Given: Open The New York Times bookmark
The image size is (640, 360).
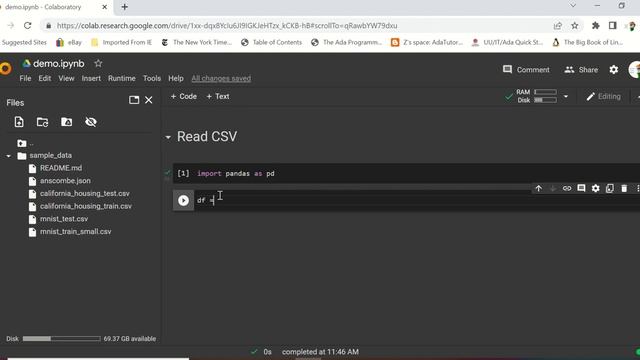Looking at the screenshot, I should pyautogui.click(x=196, y=42).
